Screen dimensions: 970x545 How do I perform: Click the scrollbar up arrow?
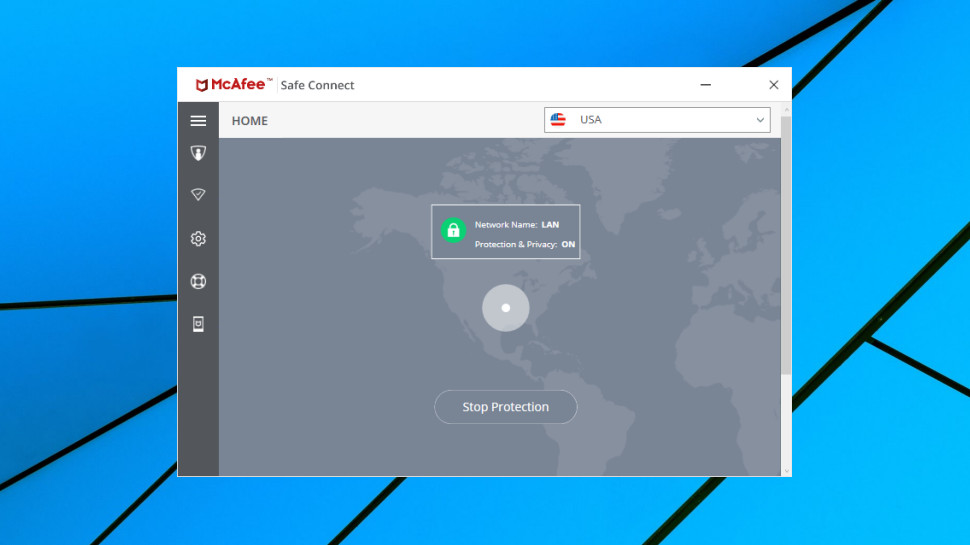(786, 109)
